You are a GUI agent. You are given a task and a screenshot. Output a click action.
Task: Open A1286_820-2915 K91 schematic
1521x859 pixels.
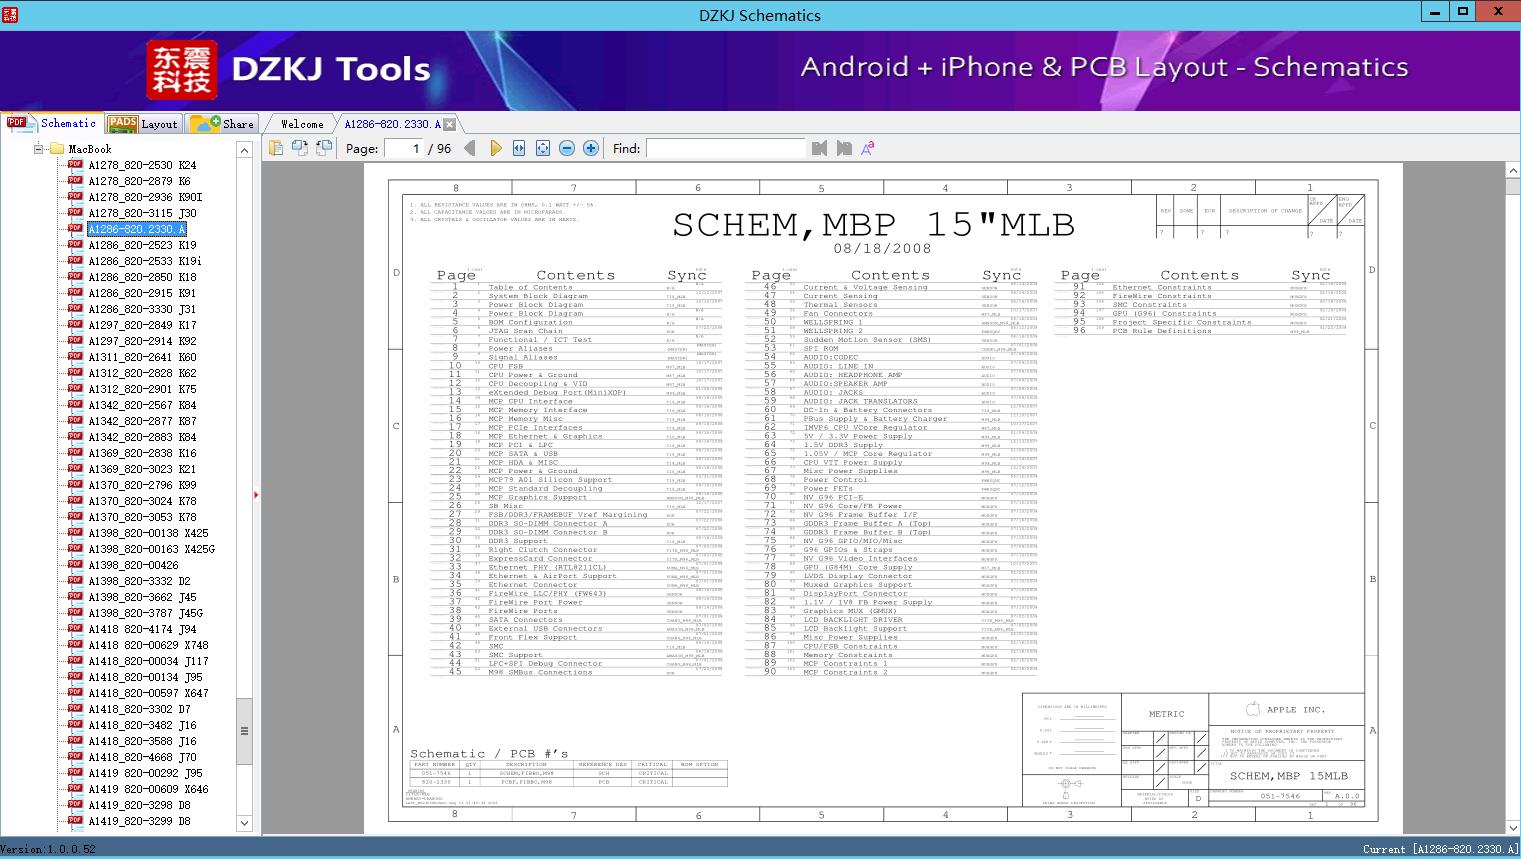[x=142, y=293]
